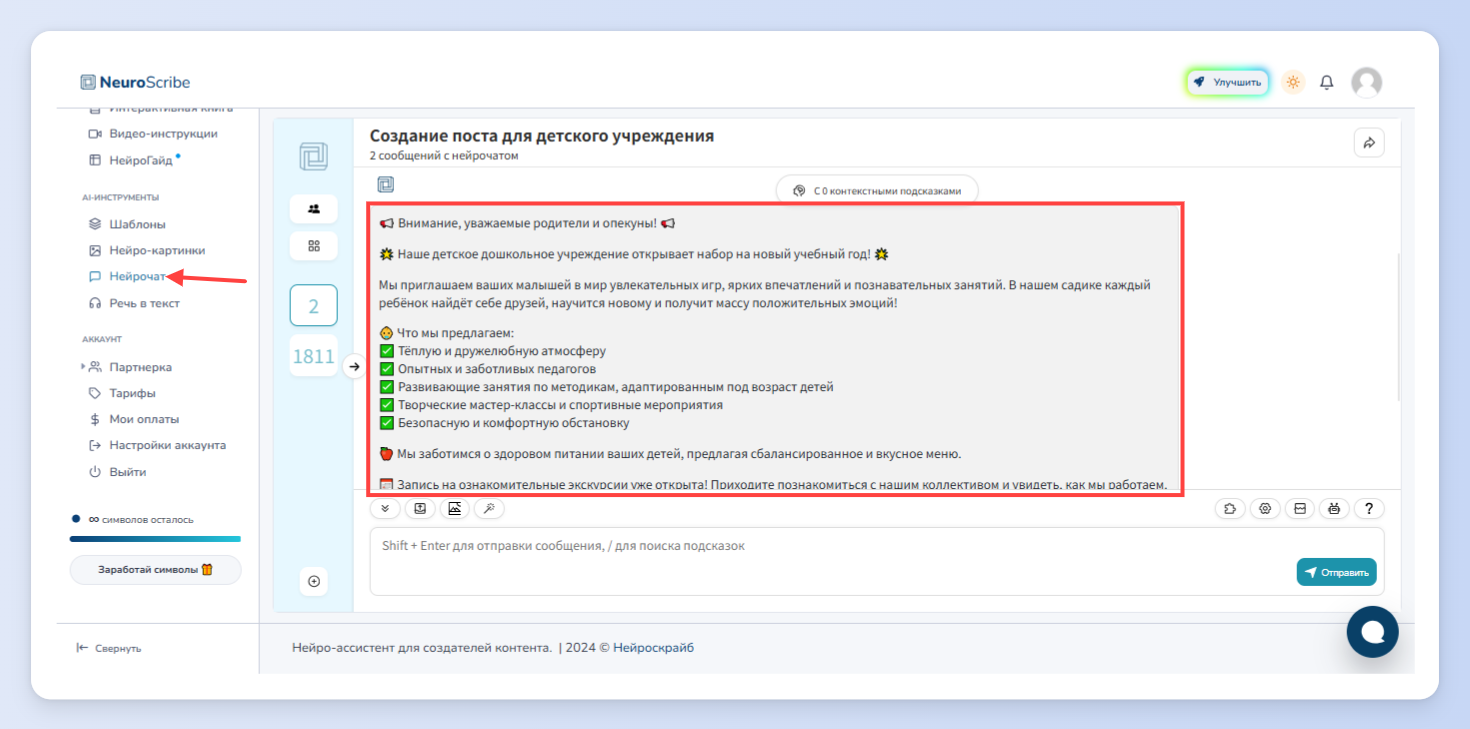Viewport: 1470px width, 729px height.
Task: Click the Выйти power icon
Action: [x=95, y=471]
